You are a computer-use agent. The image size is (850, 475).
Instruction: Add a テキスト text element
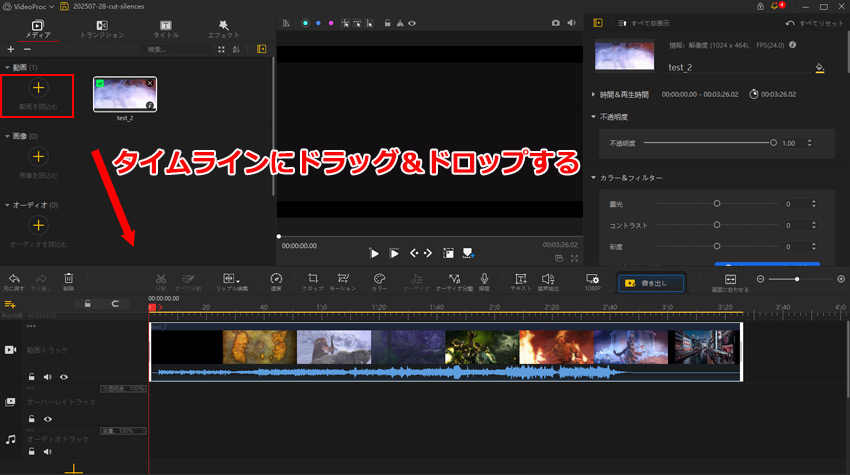coord(520,281)
